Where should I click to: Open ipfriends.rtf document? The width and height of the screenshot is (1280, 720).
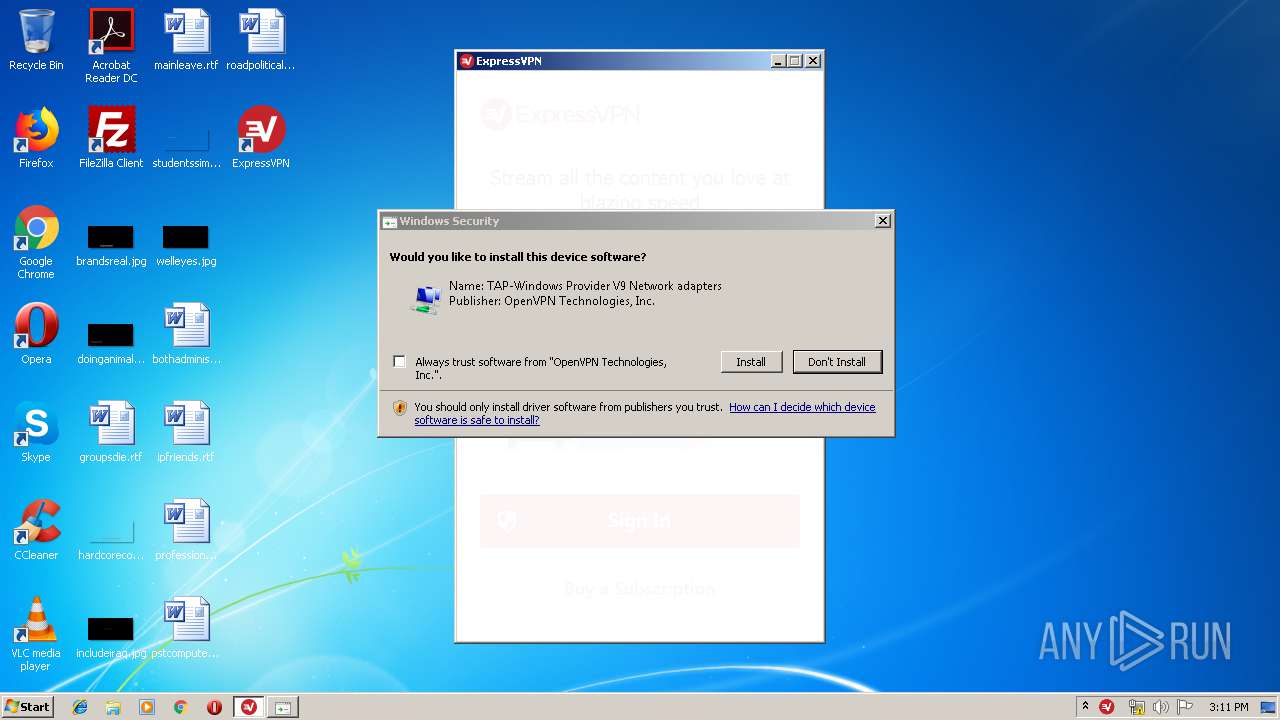point(186,432)
